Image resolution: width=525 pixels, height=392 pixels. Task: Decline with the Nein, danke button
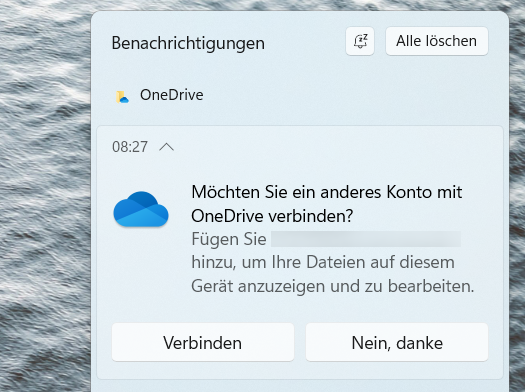click(x=397, y=342)
